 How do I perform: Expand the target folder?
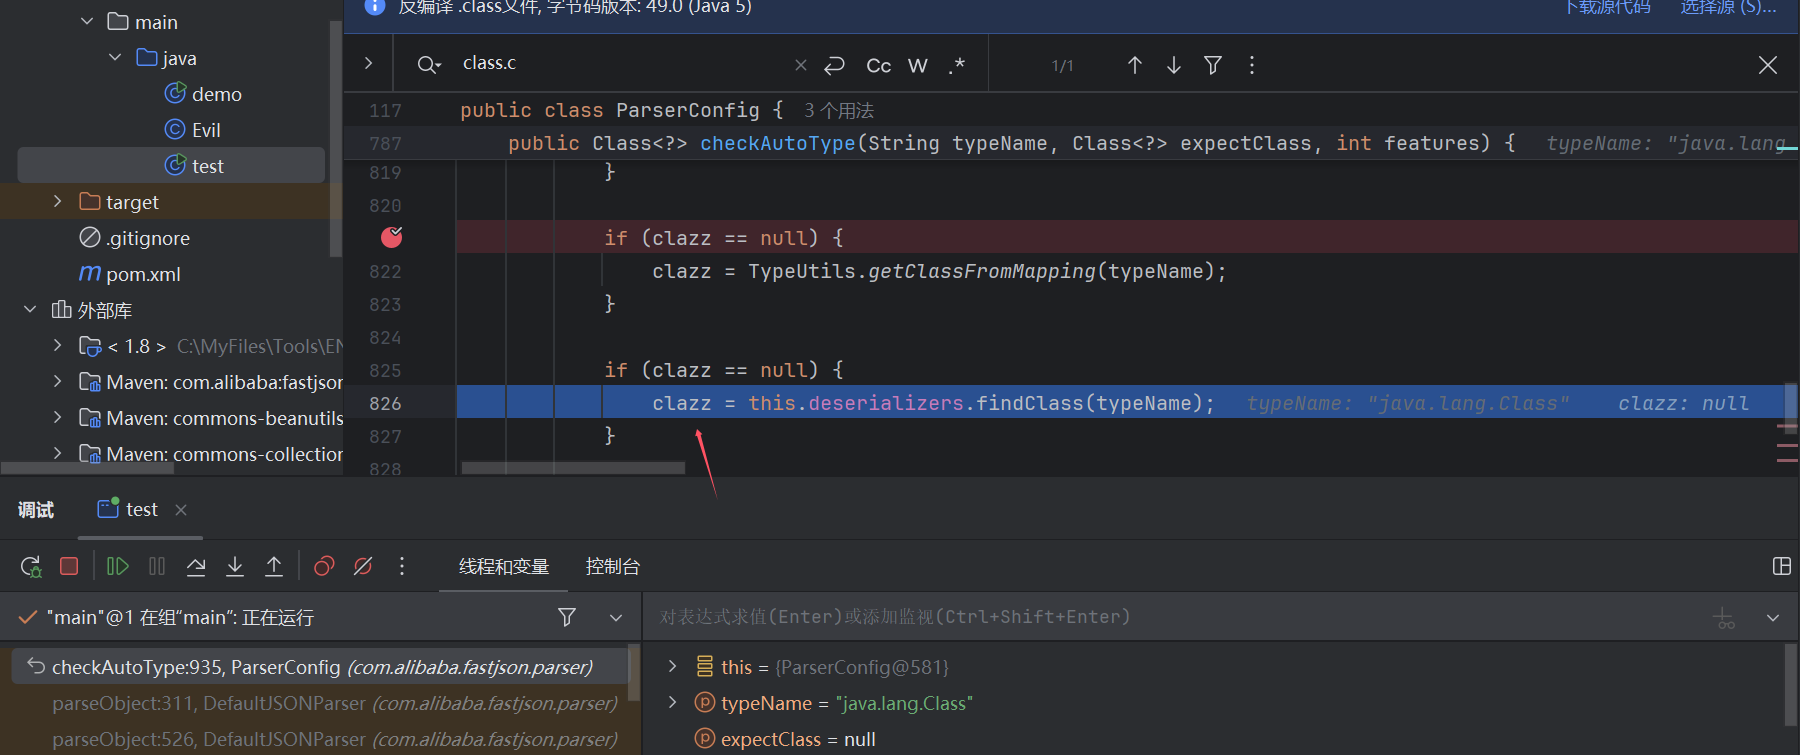(x=58, y=201)
